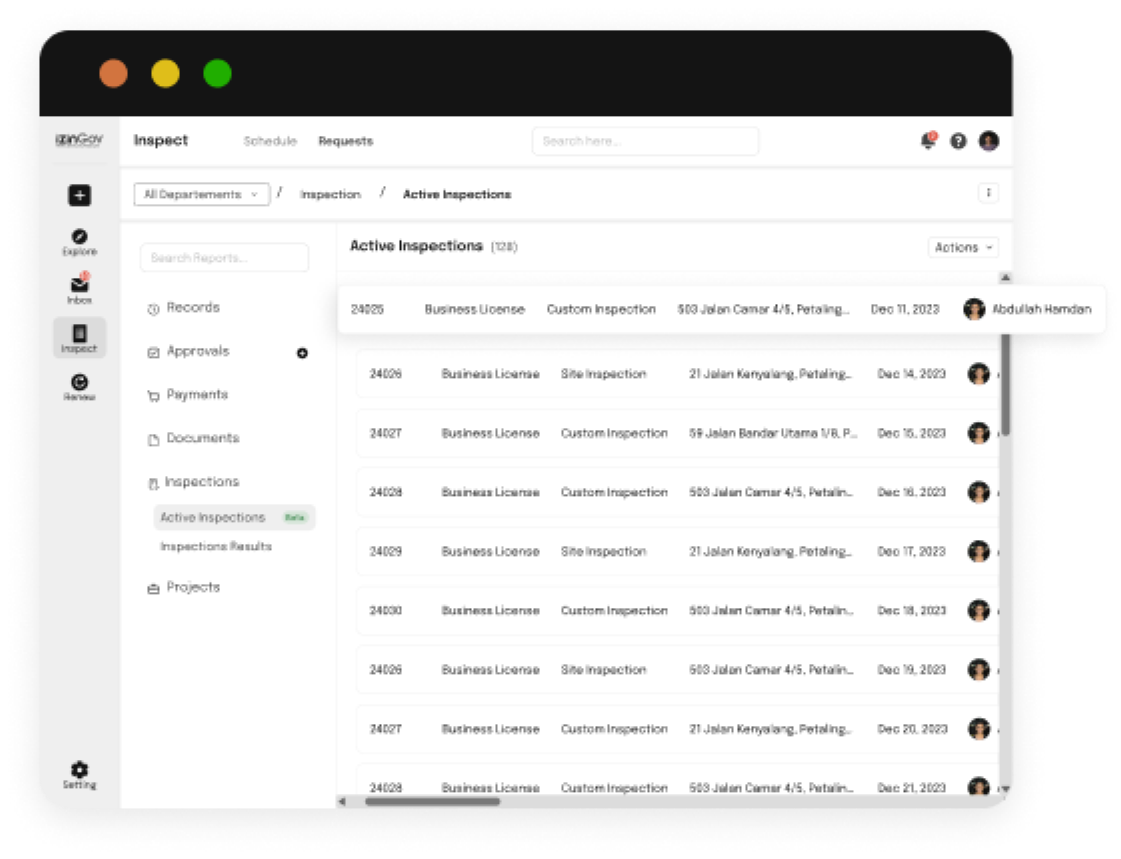
Task: Open the Approvals menu item
Action: click(198, 351)
